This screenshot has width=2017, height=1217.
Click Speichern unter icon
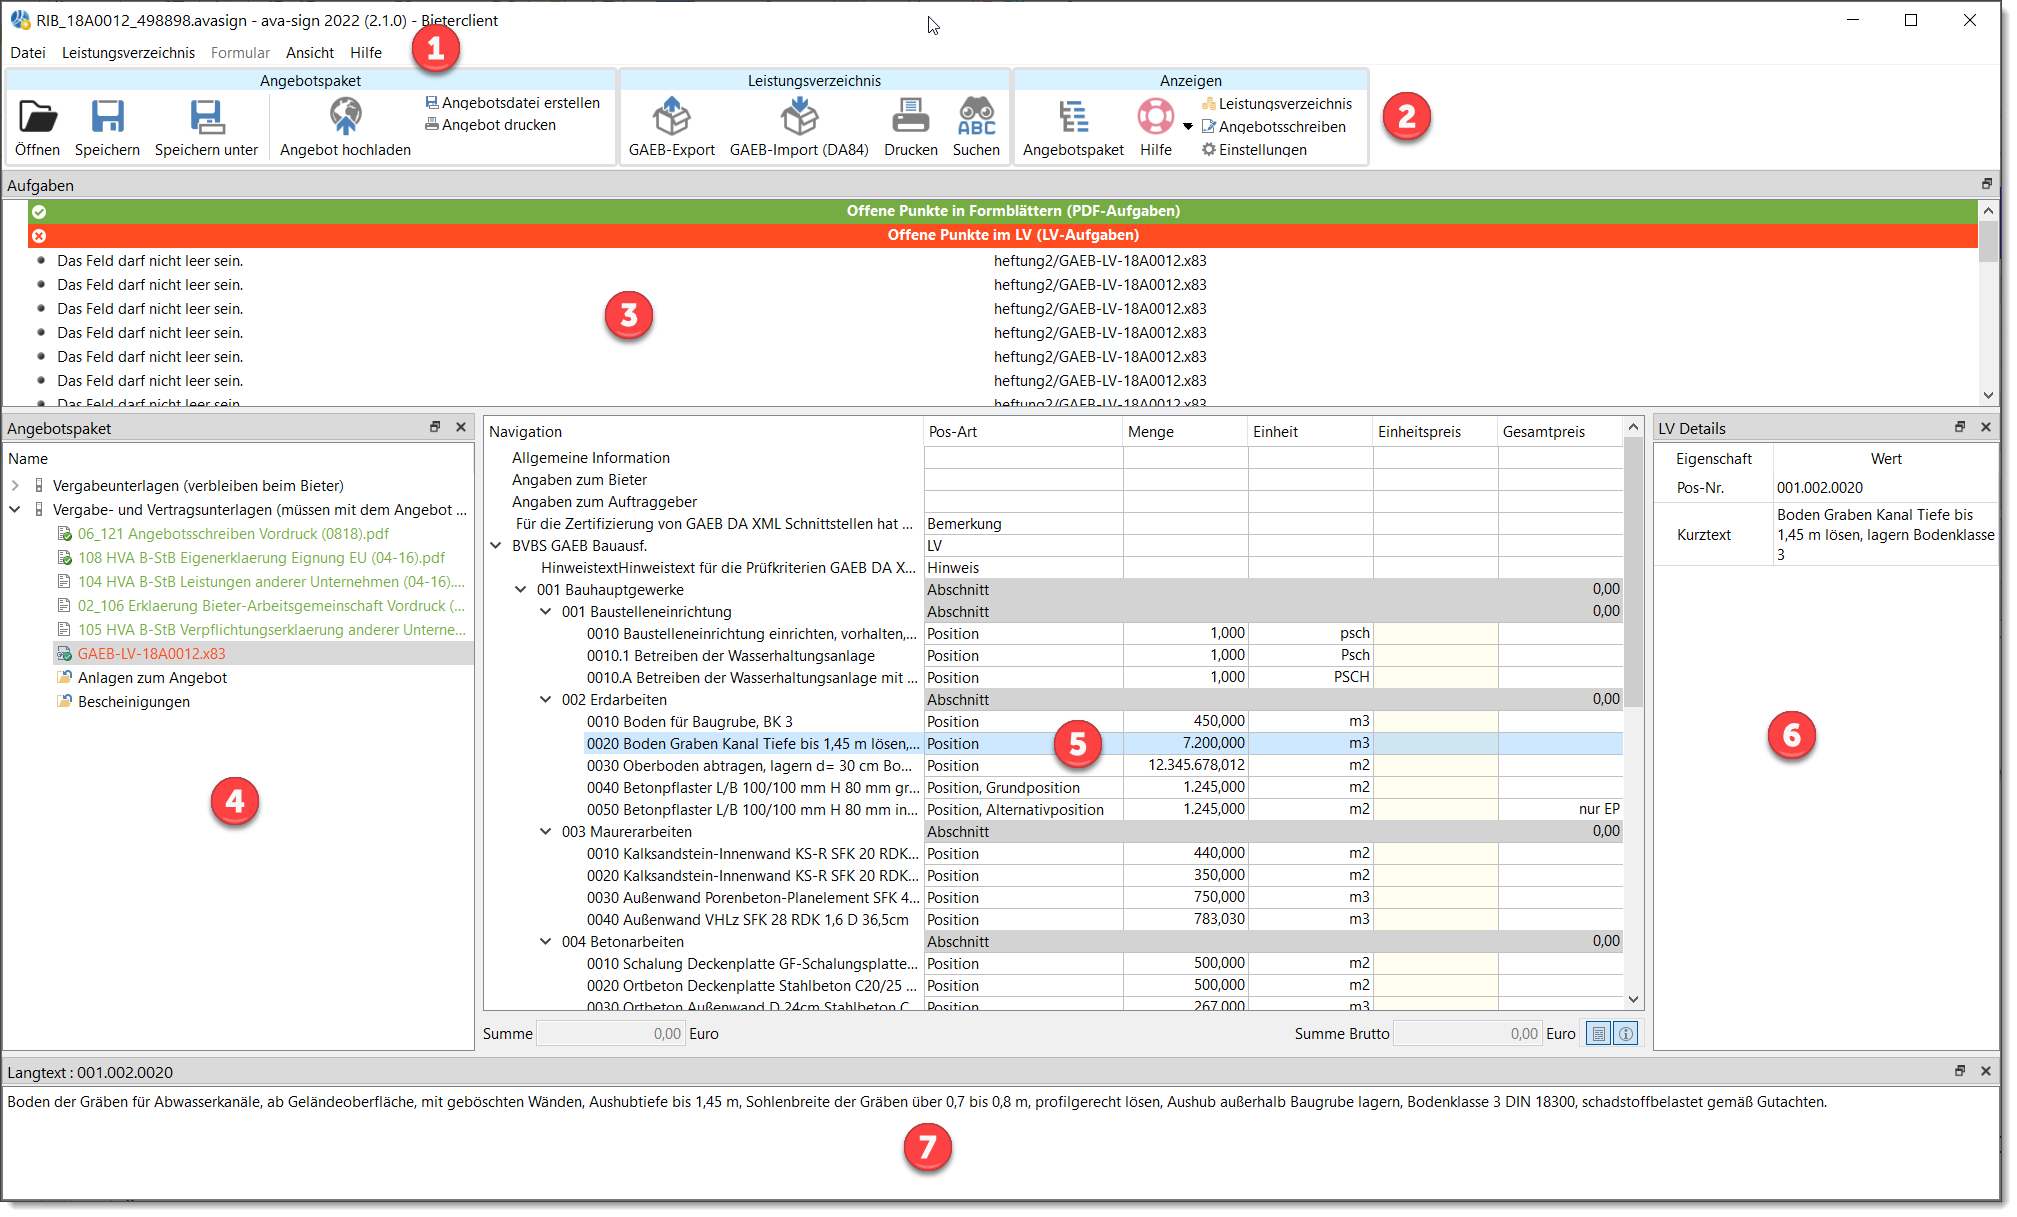pyautogui.click(x=206, y=117)
